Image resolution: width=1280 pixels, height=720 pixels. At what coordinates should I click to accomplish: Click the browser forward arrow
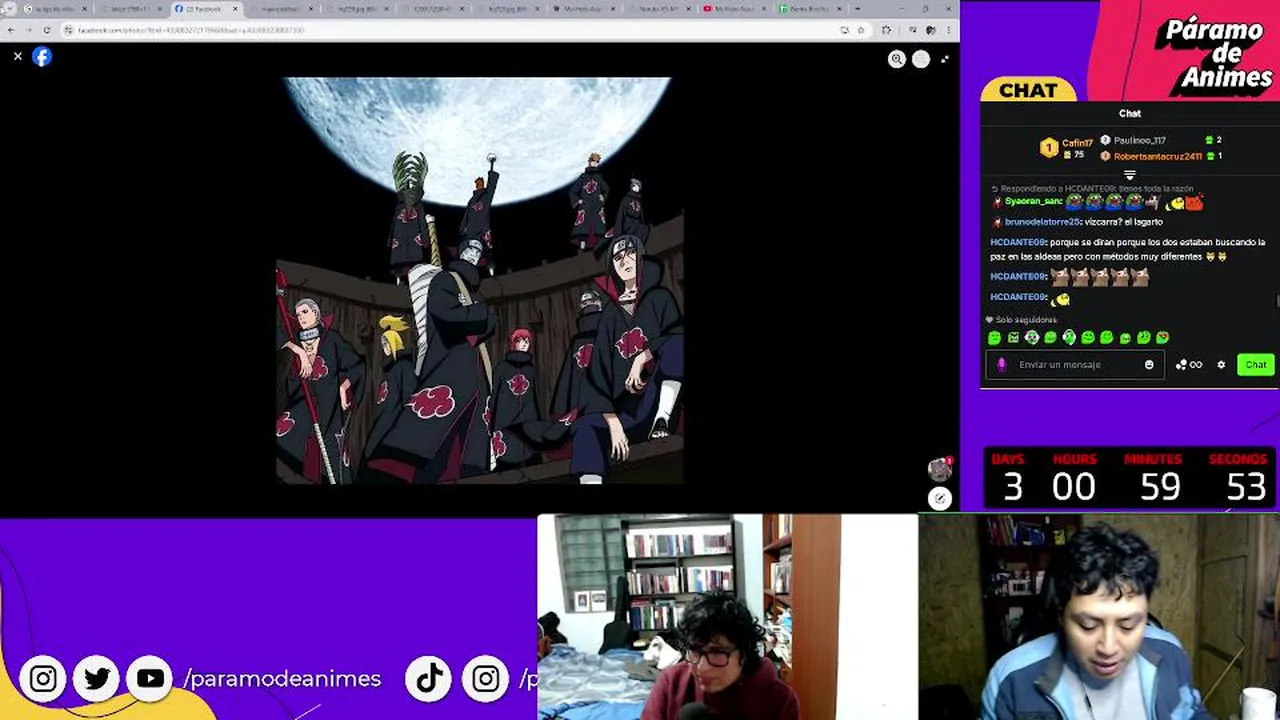coord(28,30)
